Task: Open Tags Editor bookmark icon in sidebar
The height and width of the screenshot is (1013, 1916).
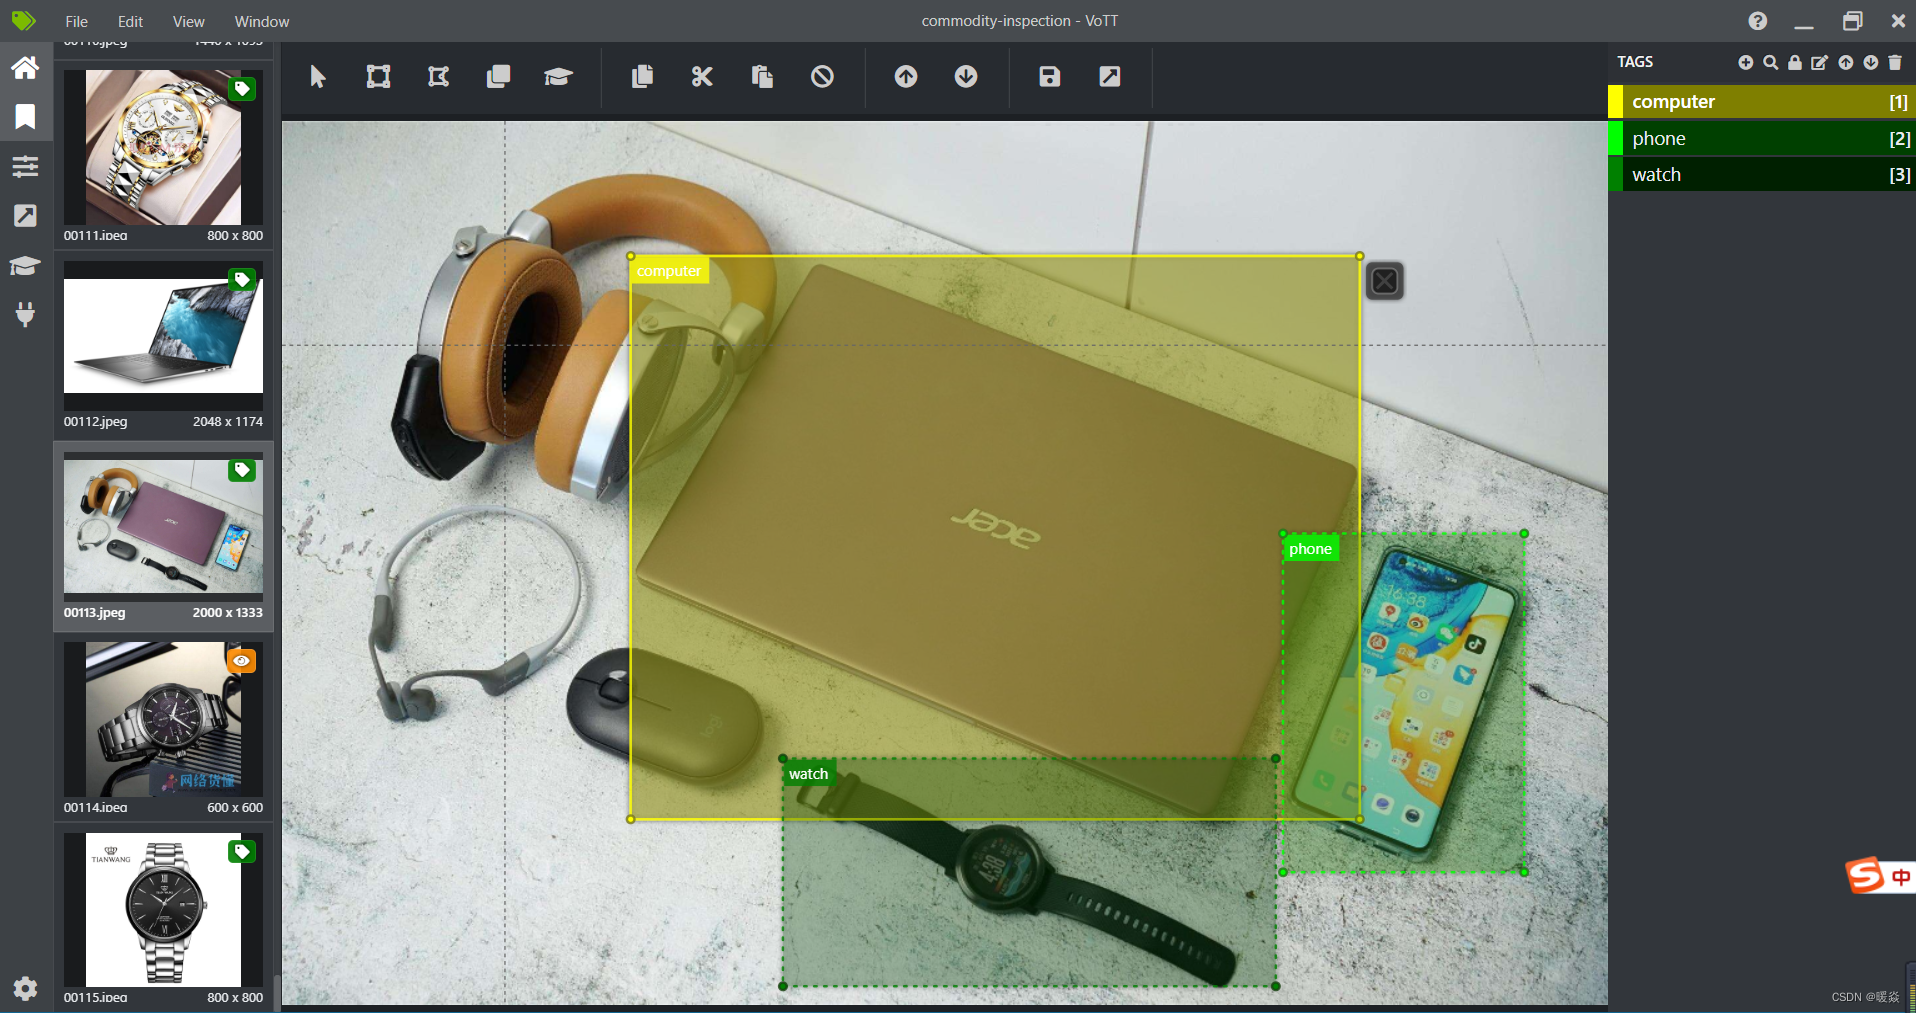Action: pos(25,117)
